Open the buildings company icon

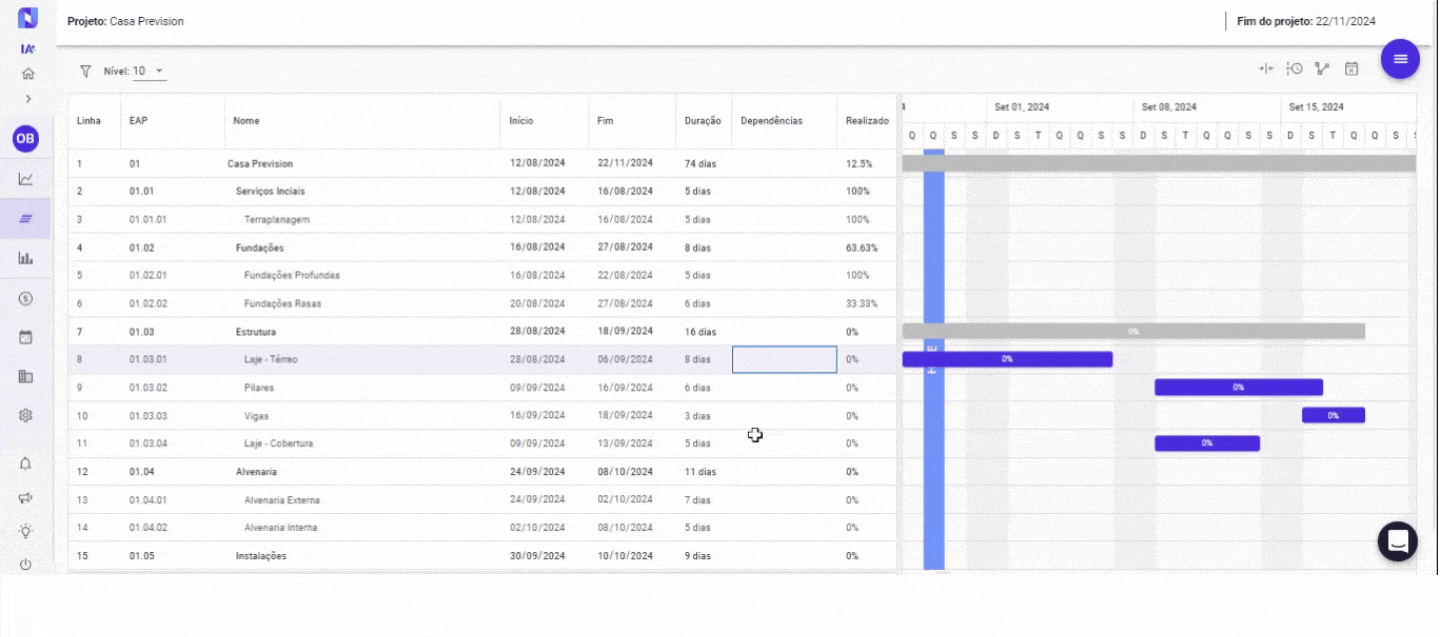(x=26, y=376)
